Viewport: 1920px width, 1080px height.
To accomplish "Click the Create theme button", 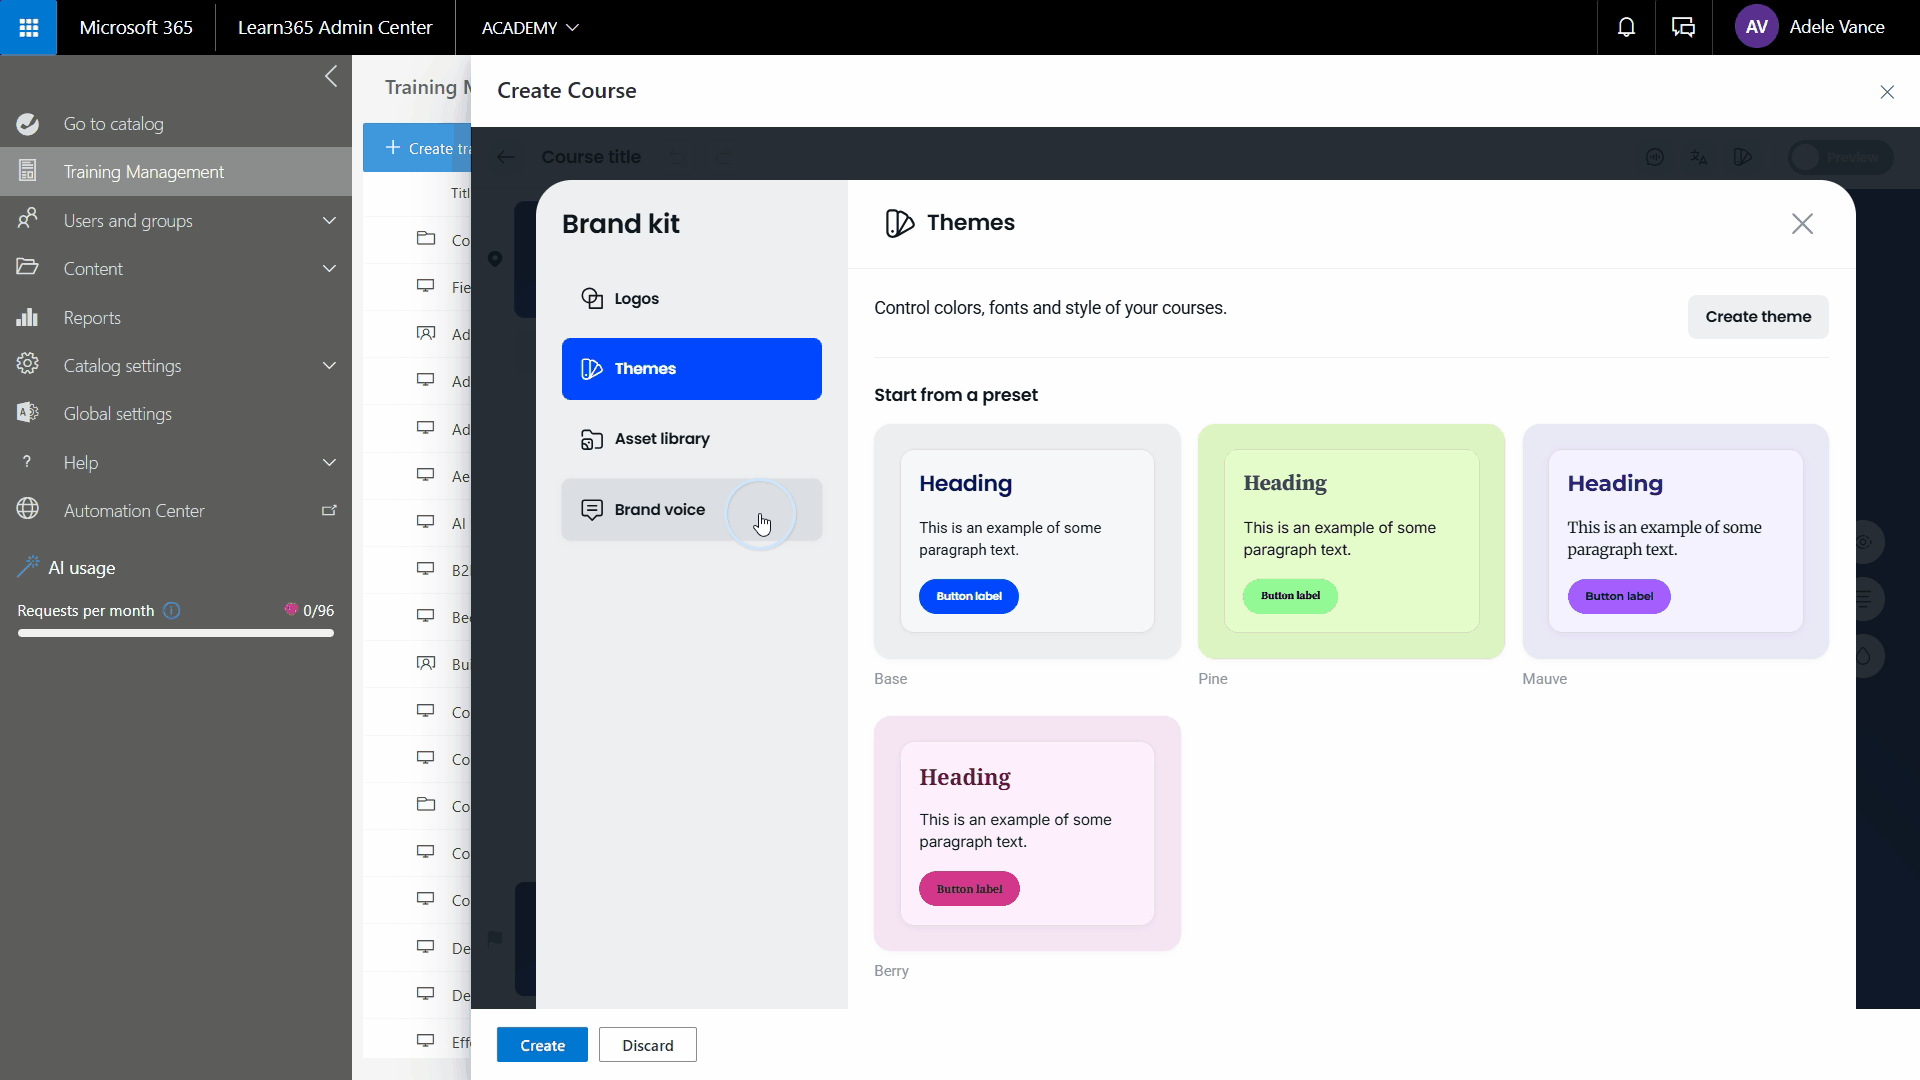I will tap(1758, 317).
